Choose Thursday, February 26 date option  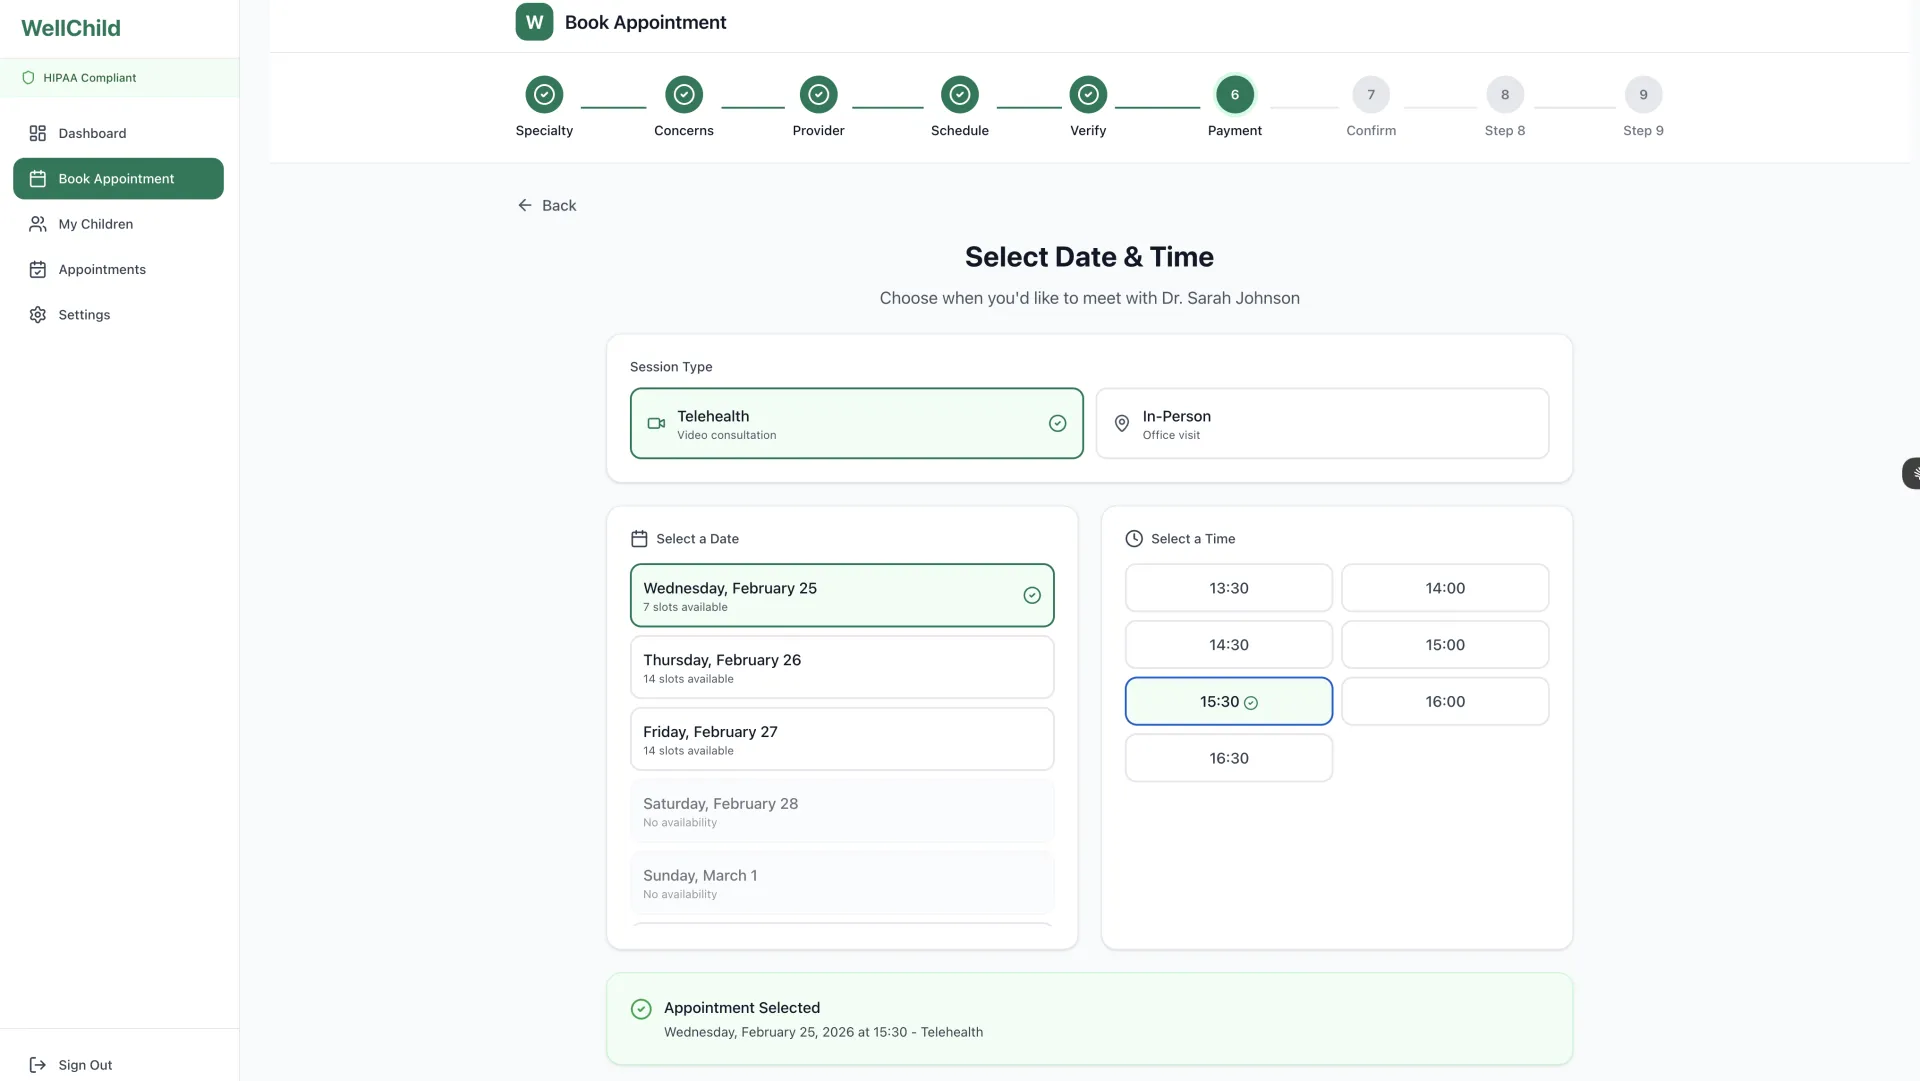click(841, 668)
